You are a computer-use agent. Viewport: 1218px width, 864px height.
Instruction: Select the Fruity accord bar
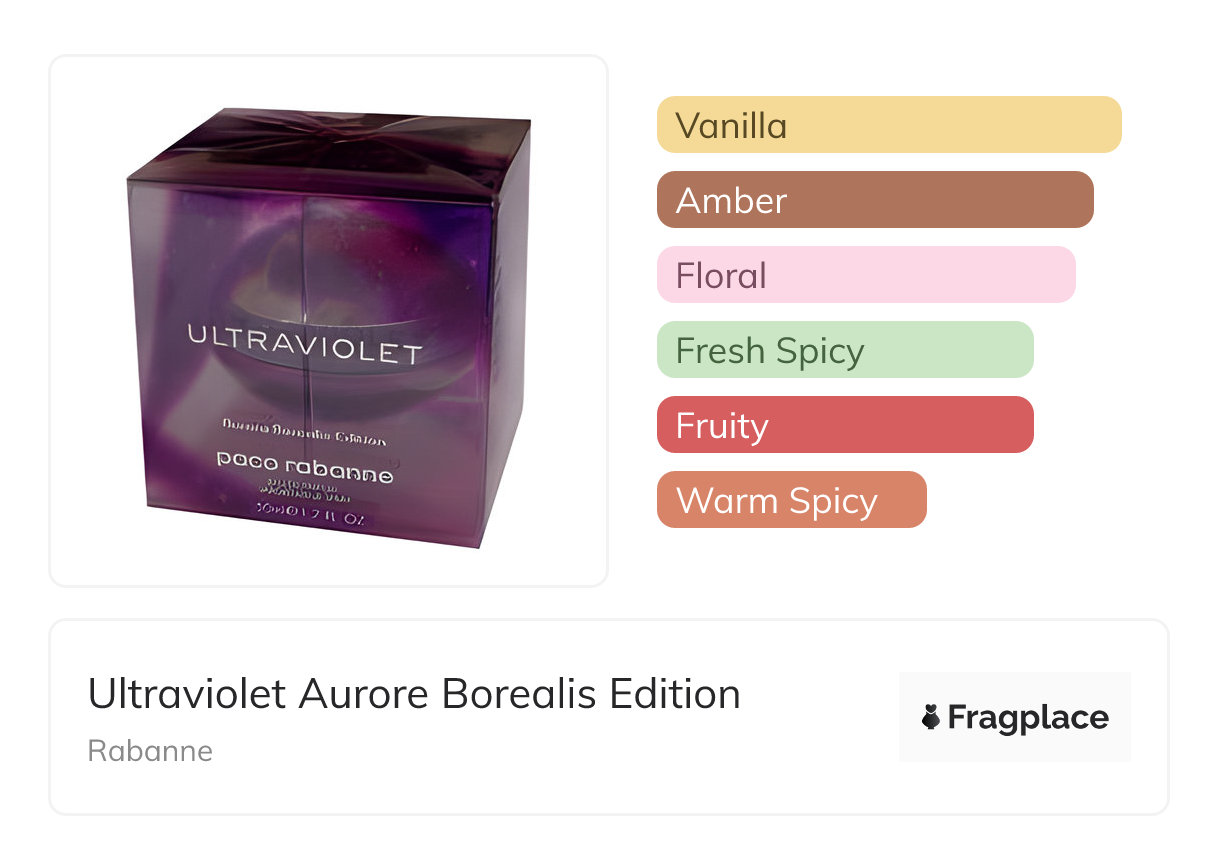pyautogui.click(x=845, y=425)
